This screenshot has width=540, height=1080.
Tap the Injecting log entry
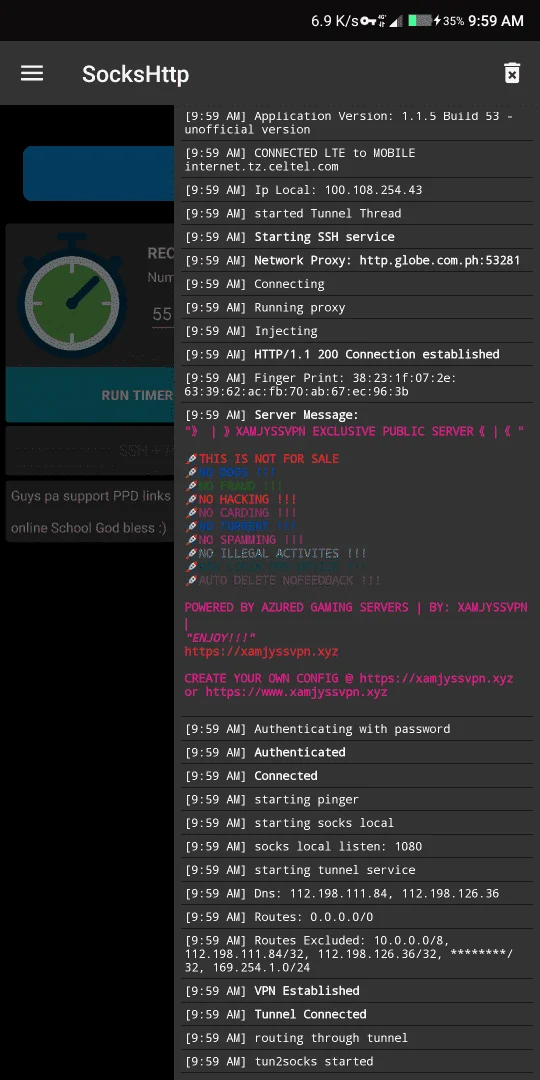(x=357, y=331)
